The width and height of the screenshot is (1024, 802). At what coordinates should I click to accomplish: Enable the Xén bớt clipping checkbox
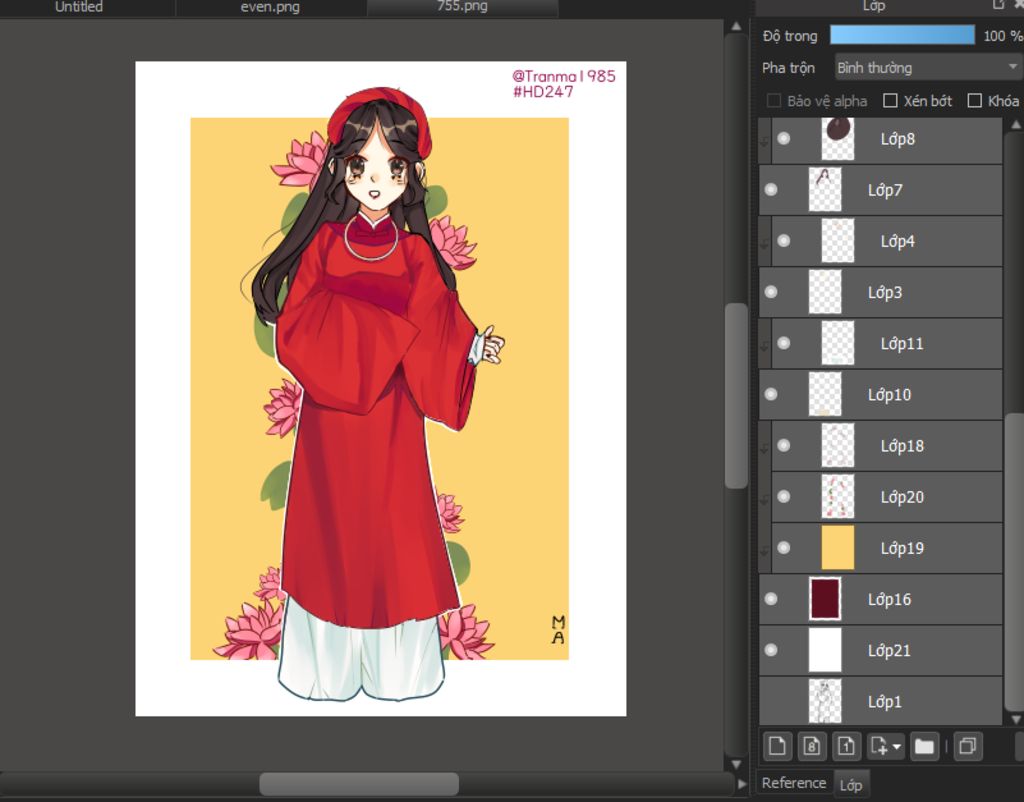[890, 101]
